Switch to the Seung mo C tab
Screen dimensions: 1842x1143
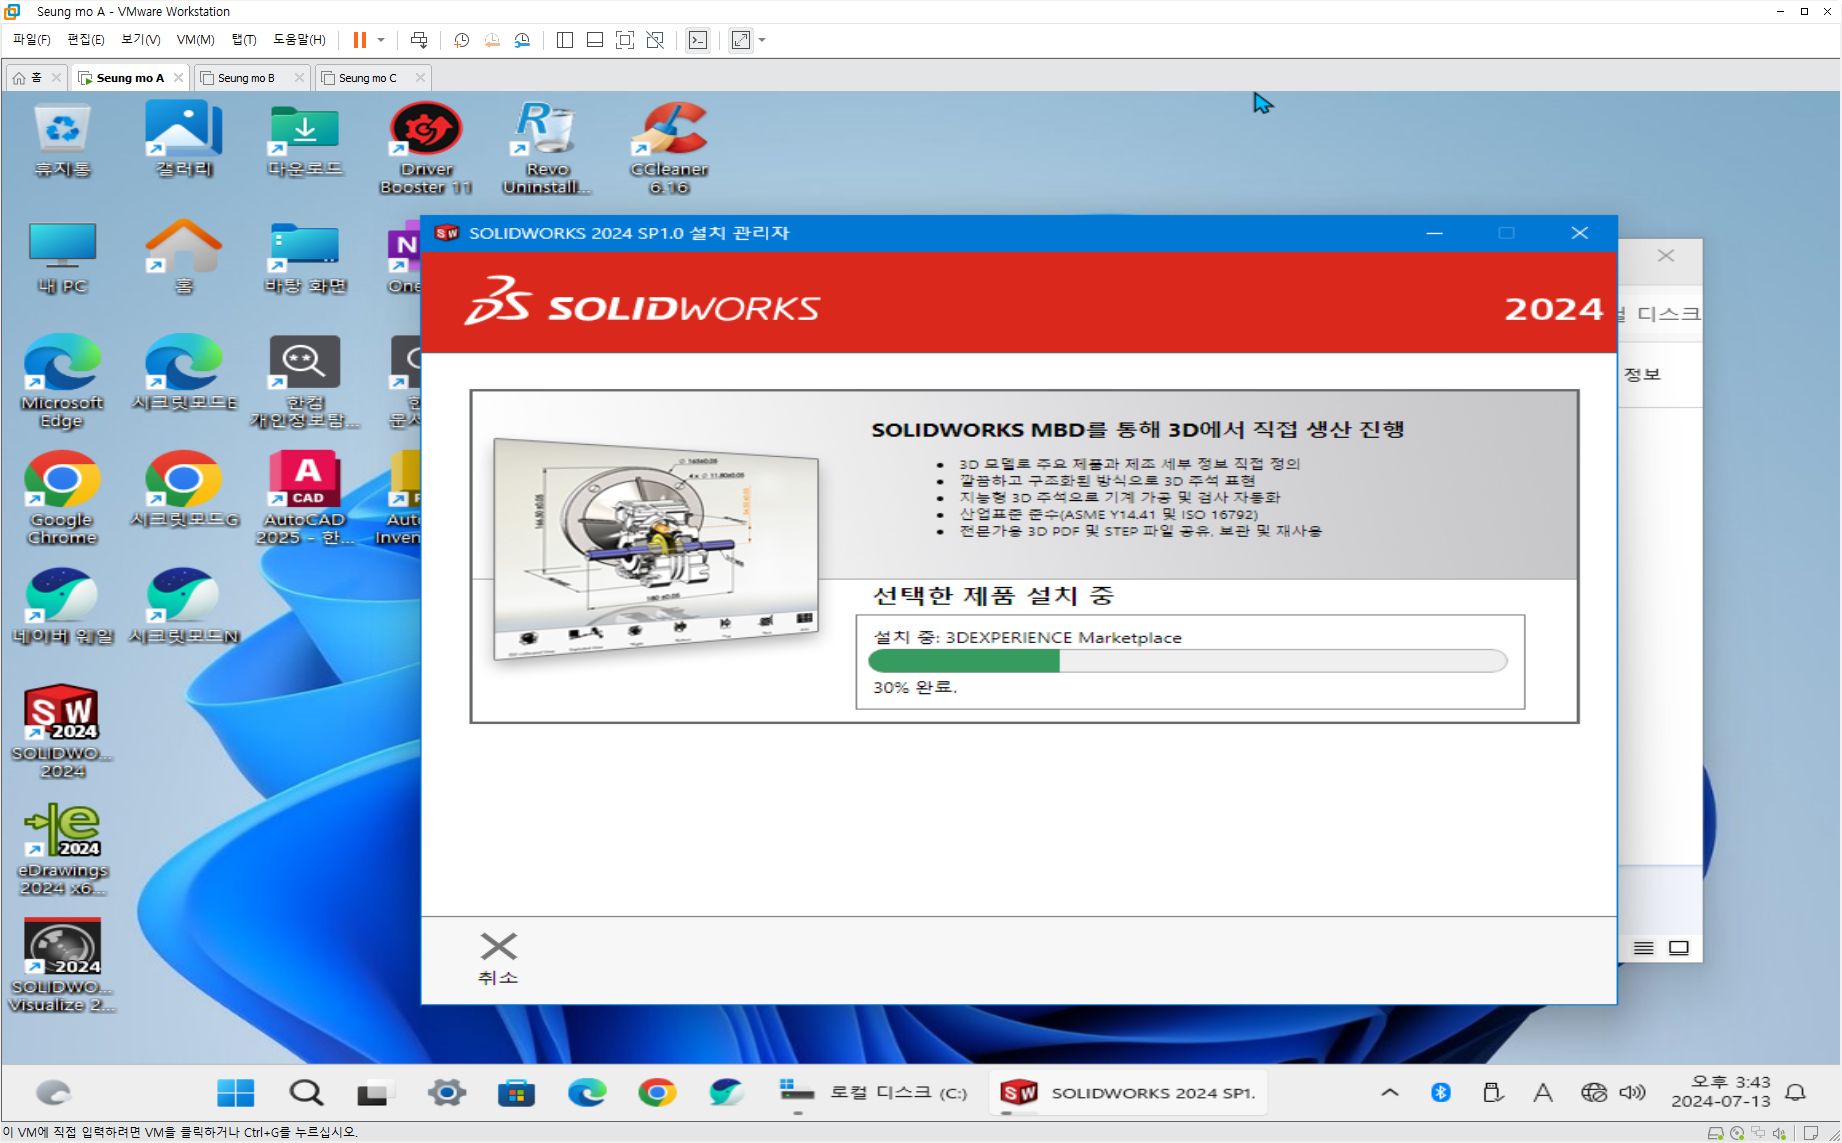[367, 78]
